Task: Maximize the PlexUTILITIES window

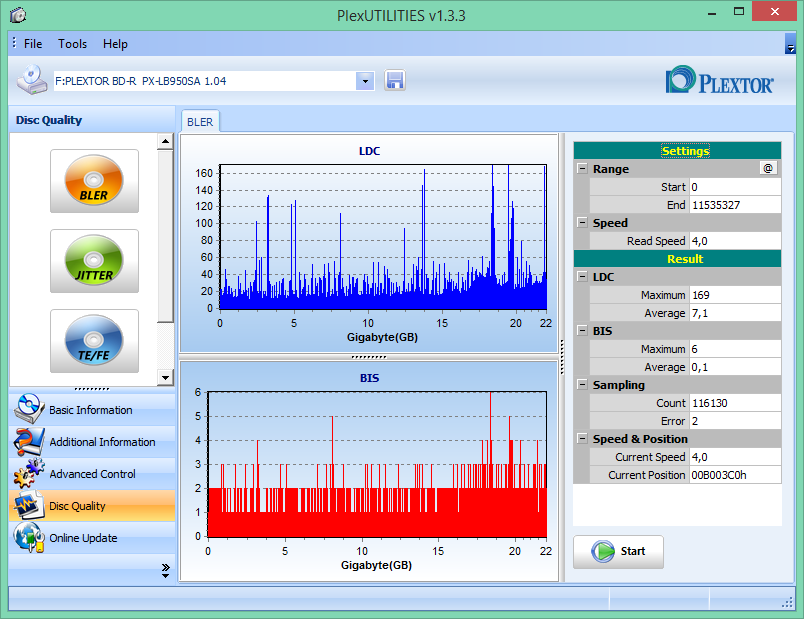Action: pyautogui.click(x=738, y=12)
